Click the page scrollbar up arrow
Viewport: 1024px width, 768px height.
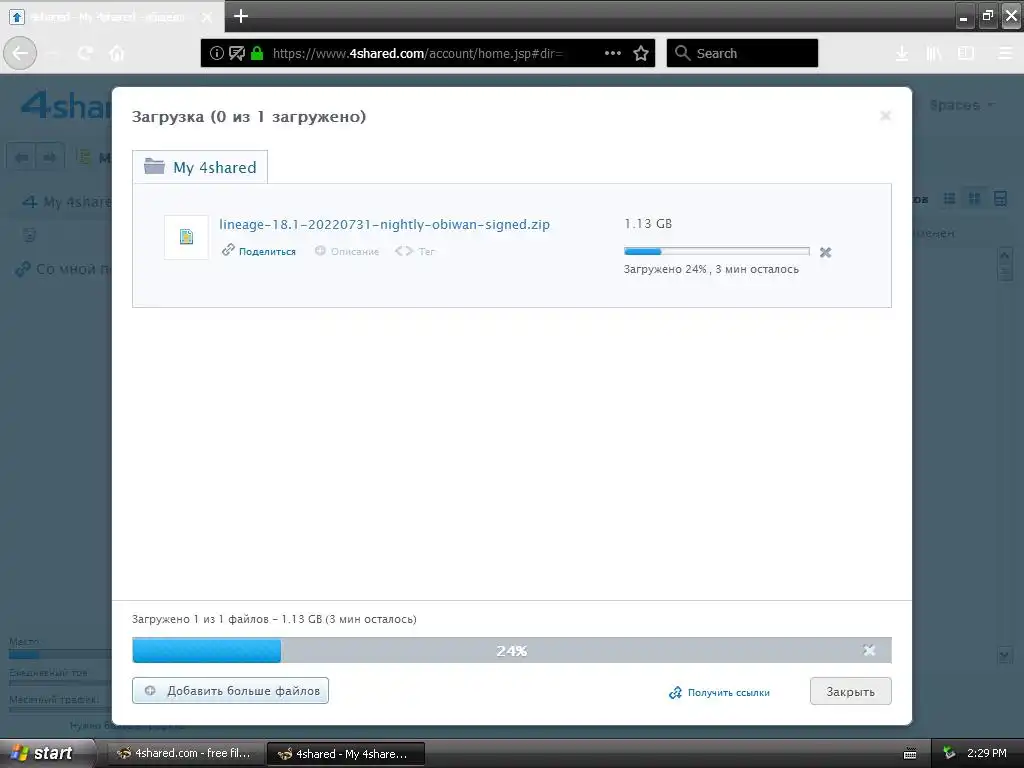tap(1005, 255)
